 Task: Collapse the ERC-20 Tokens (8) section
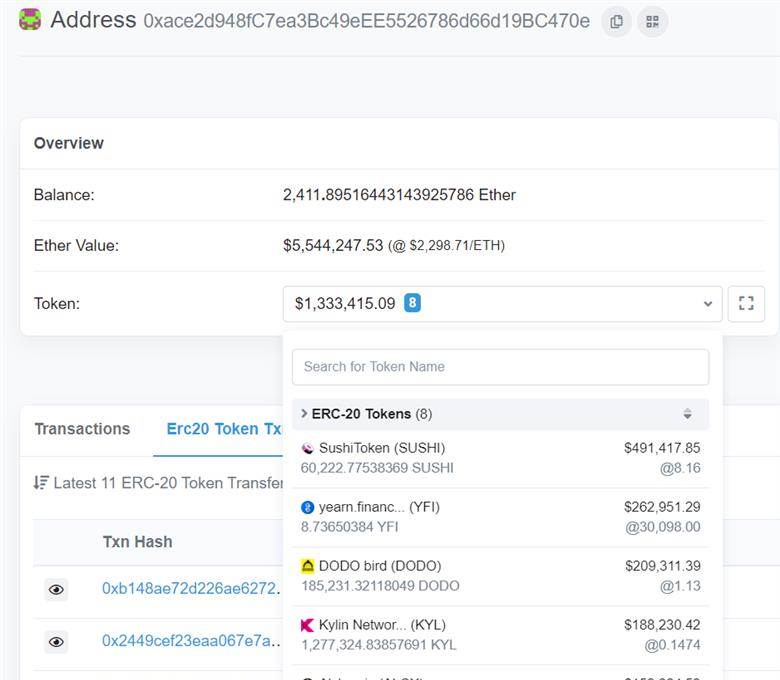pyautogui.click(x=304, y=413)
